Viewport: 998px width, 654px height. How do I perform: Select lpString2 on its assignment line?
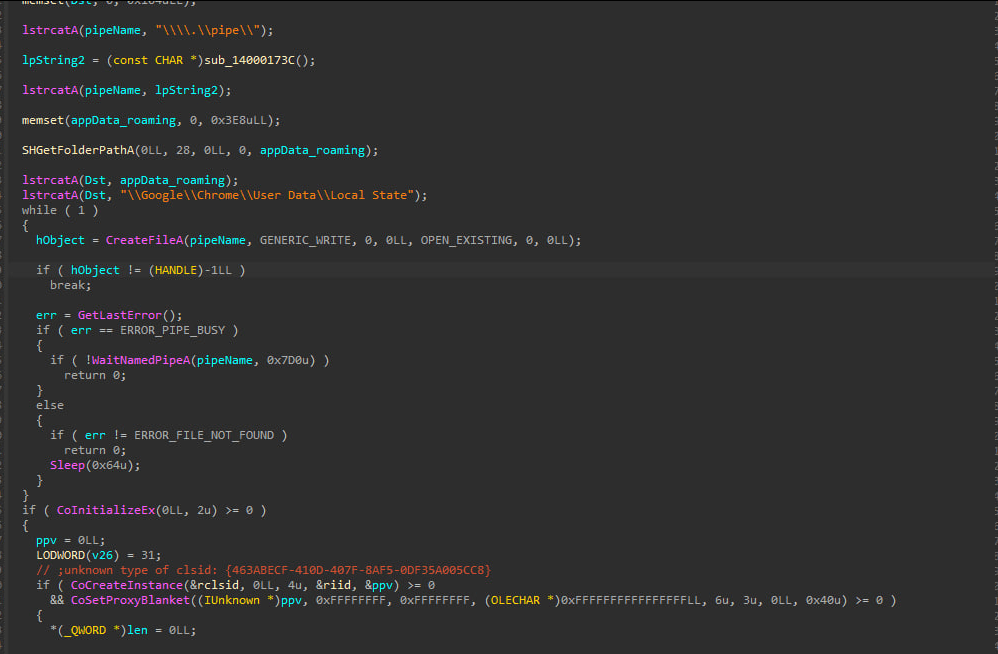53,60
